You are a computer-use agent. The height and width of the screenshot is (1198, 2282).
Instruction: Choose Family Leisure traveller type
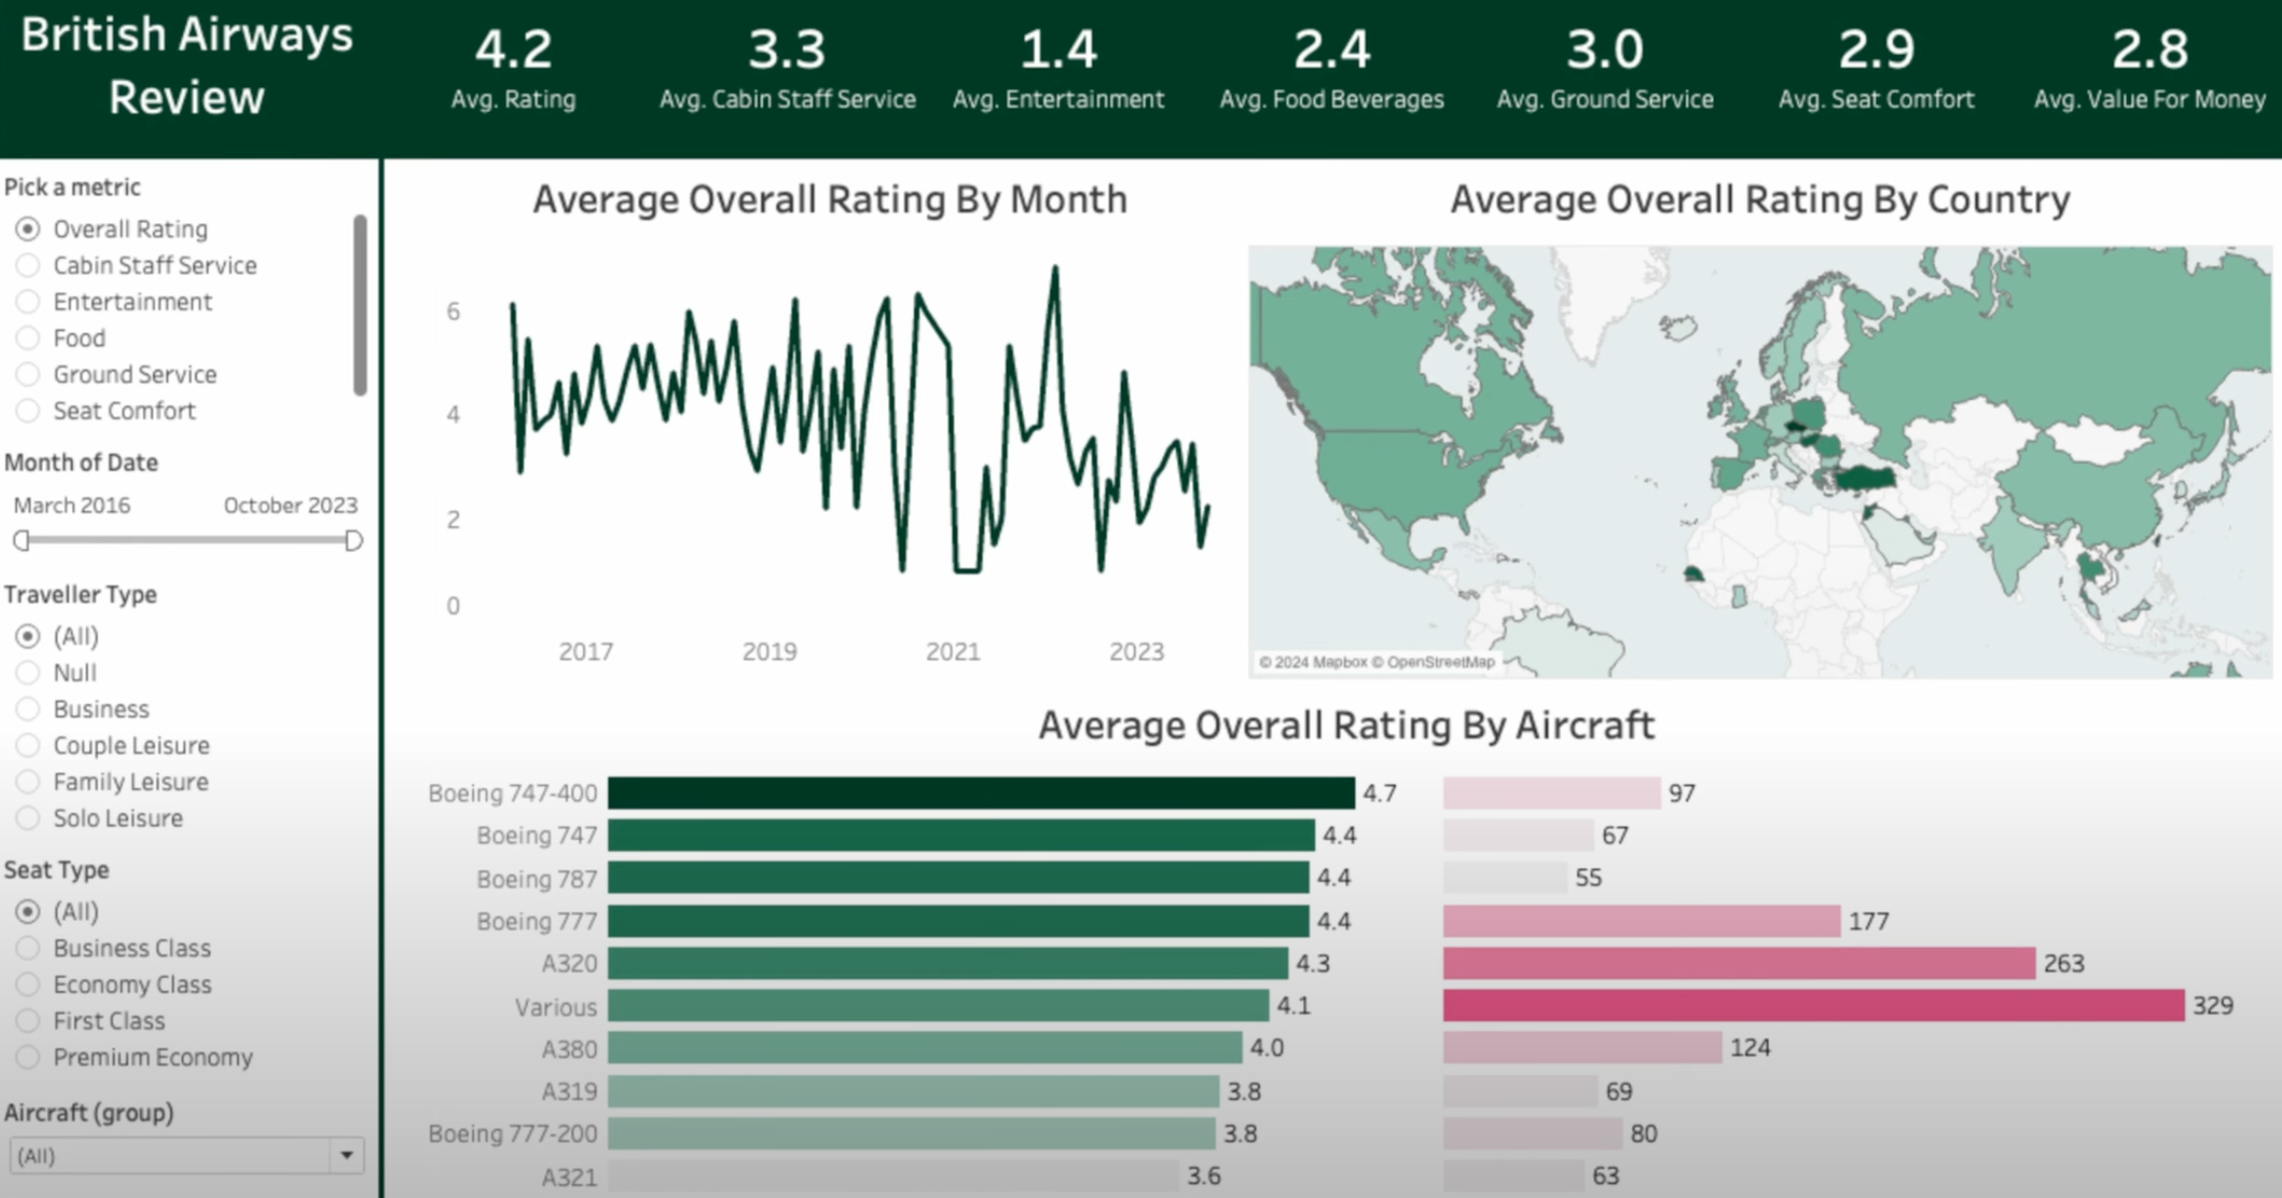28,781
